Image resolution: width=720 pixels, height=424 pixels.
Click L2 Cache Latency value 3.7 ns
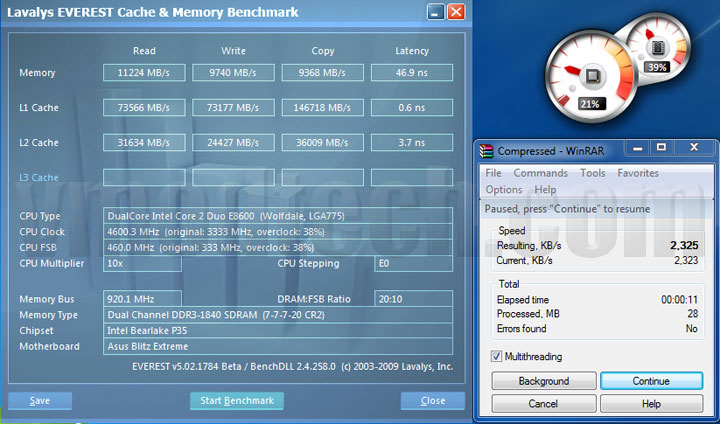tap(412, 142)
